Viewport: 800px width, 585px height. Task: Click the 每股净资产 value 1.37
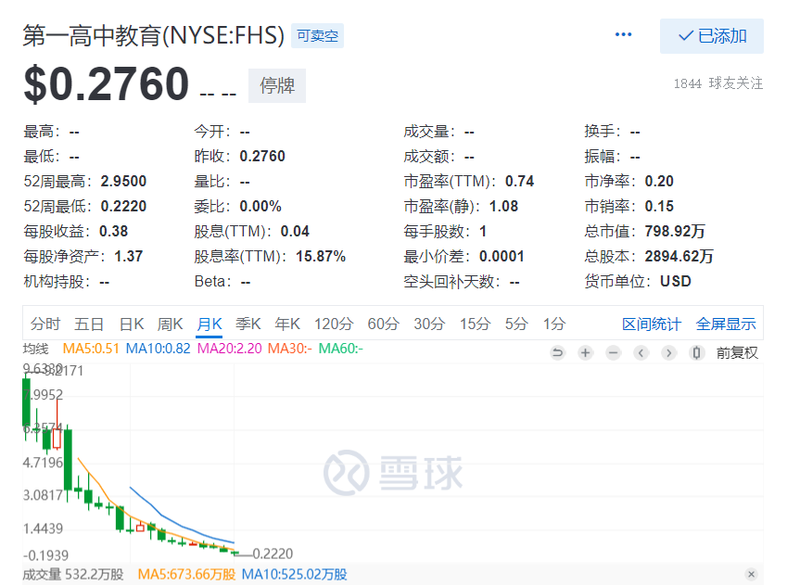pyautogui.click(x=129, y=257)
